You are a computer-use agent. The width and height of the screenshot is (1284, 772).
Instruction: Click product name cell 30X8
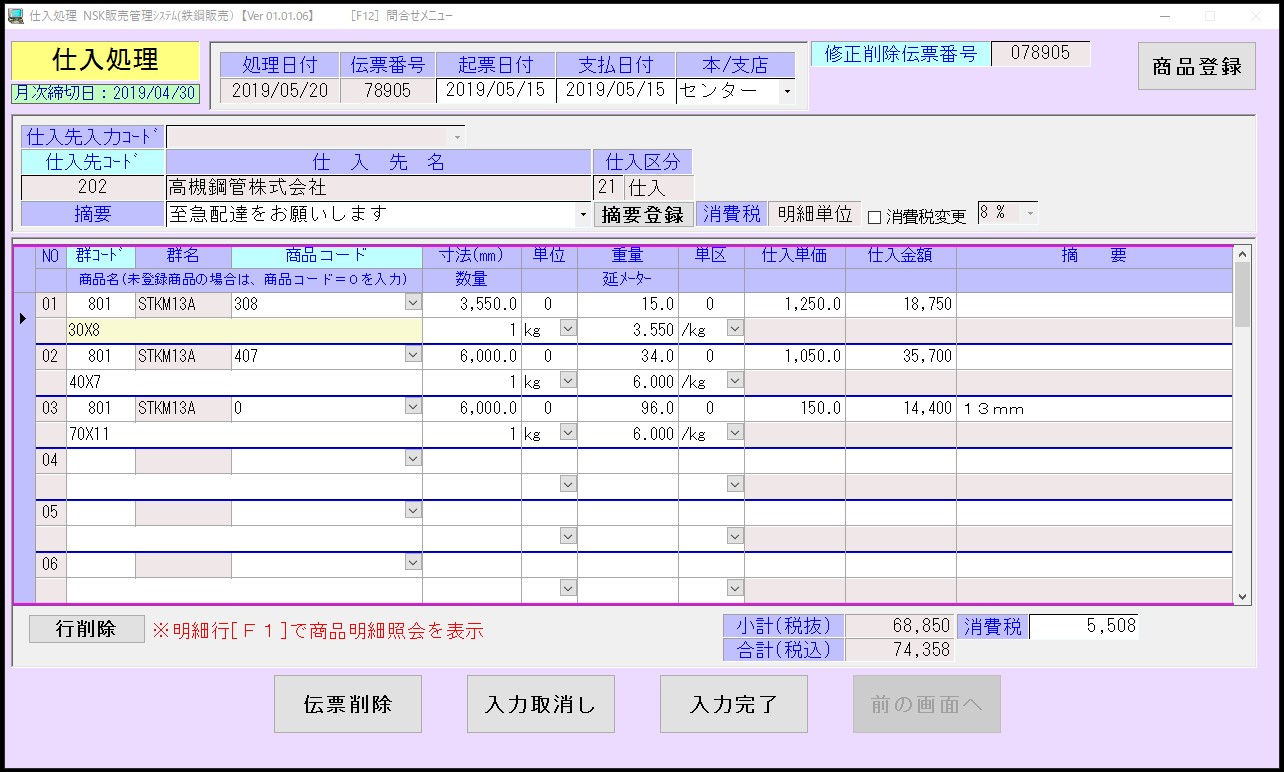(x=244, y=330)
